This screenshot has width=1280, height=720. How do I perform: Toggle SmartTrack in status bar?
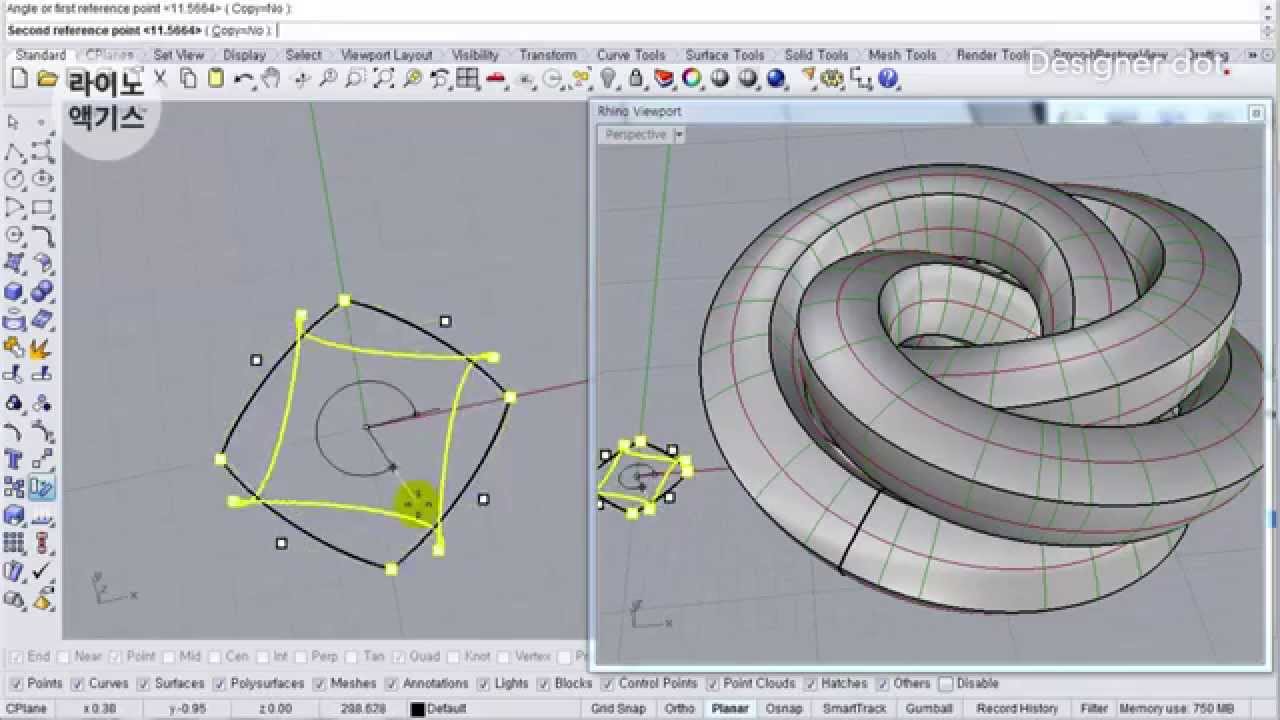coord(854,709)
